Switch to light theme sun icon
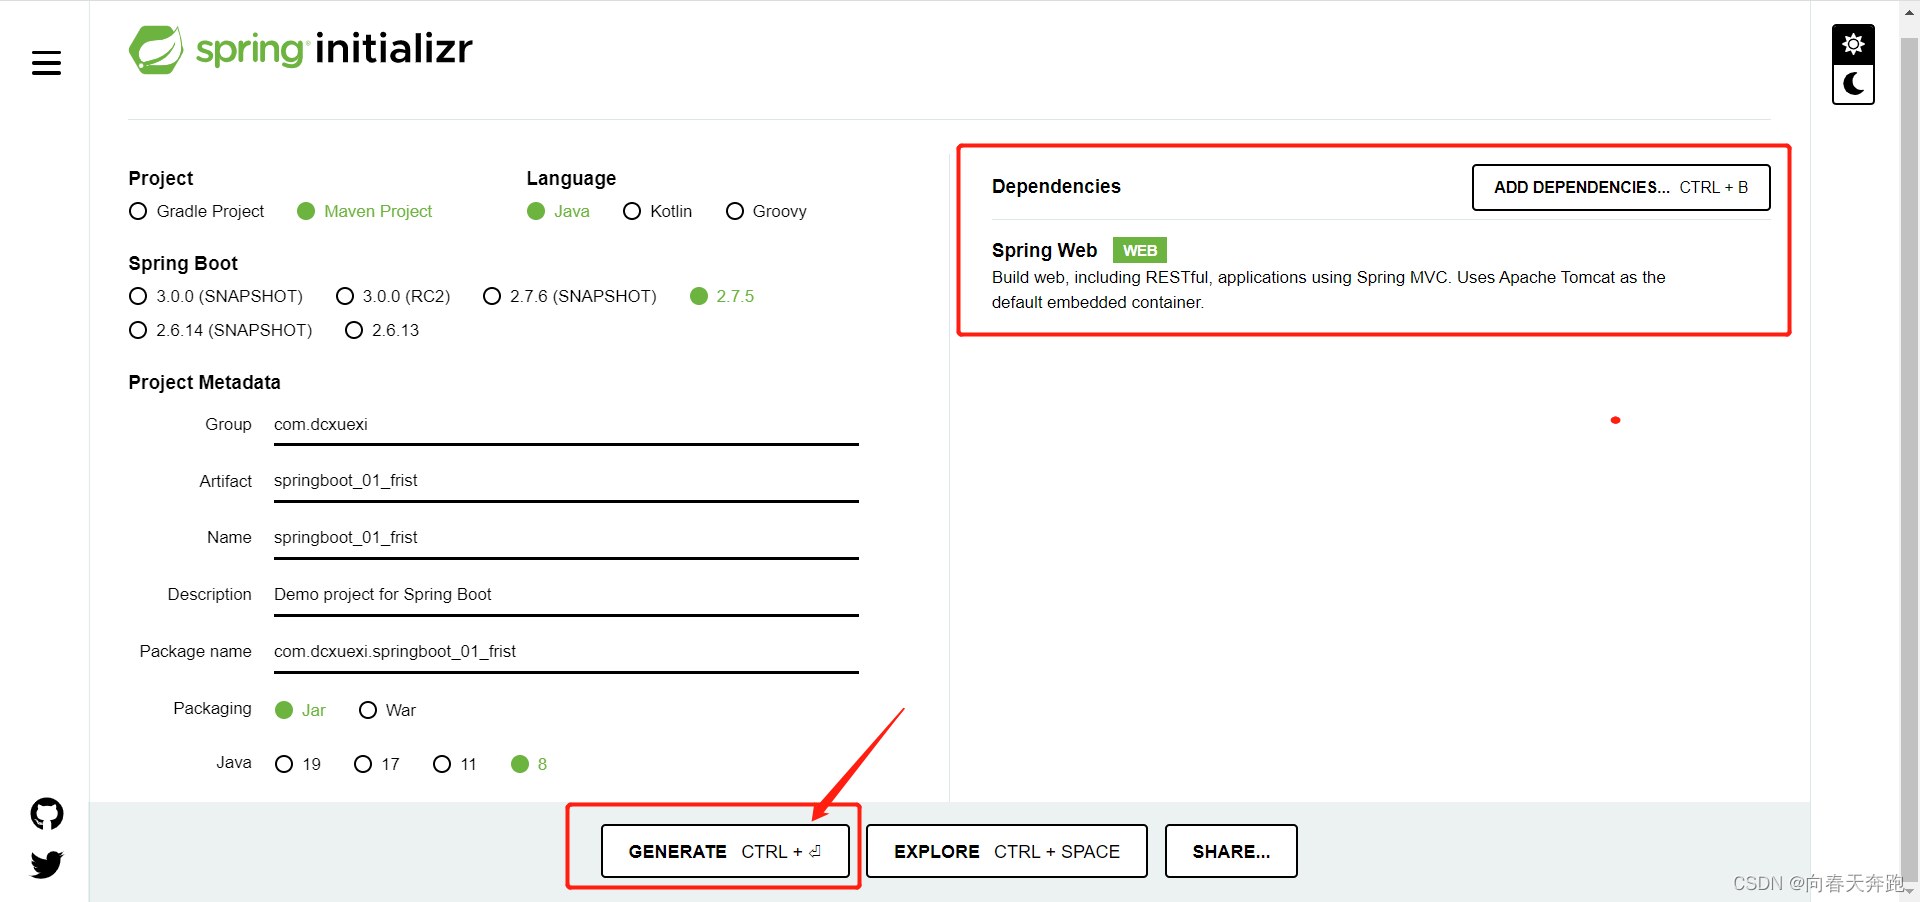Image resolution: width=1920 pixels, height=902 pixels. [1853, 44]
